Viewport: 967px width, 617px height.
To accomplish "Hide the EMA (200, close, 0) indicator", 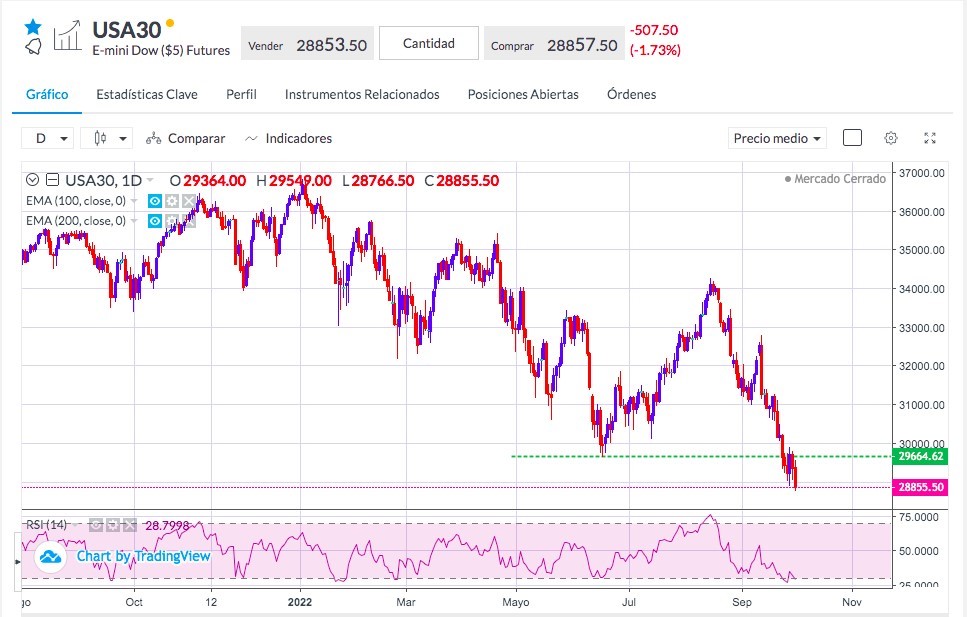I will coord(155,221).
